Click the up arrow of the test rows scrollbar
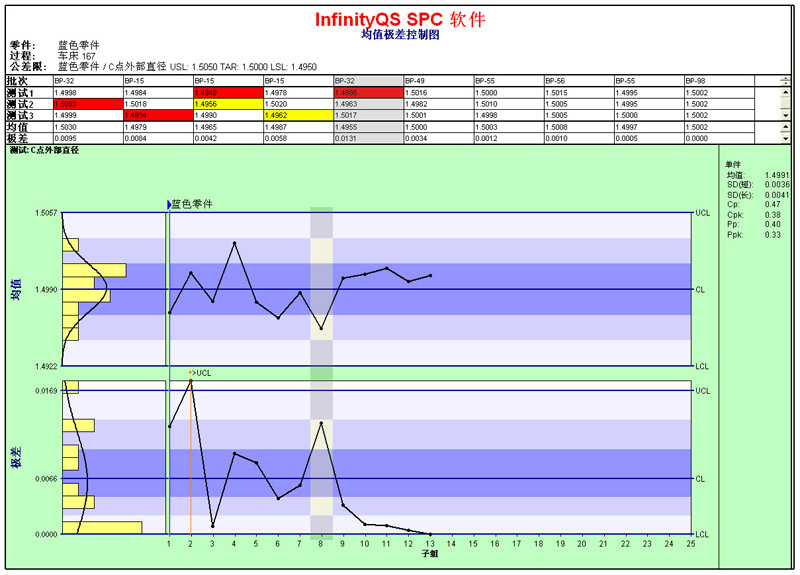800x575 pixels. pyautogui.click(x=785, y=92)
